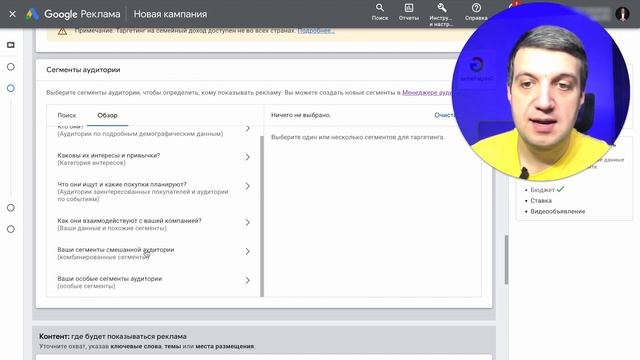Click the 'Контент: где будет показываться реклама' heading
Viewport: 640px width, 360px height.
pos(113,336)
